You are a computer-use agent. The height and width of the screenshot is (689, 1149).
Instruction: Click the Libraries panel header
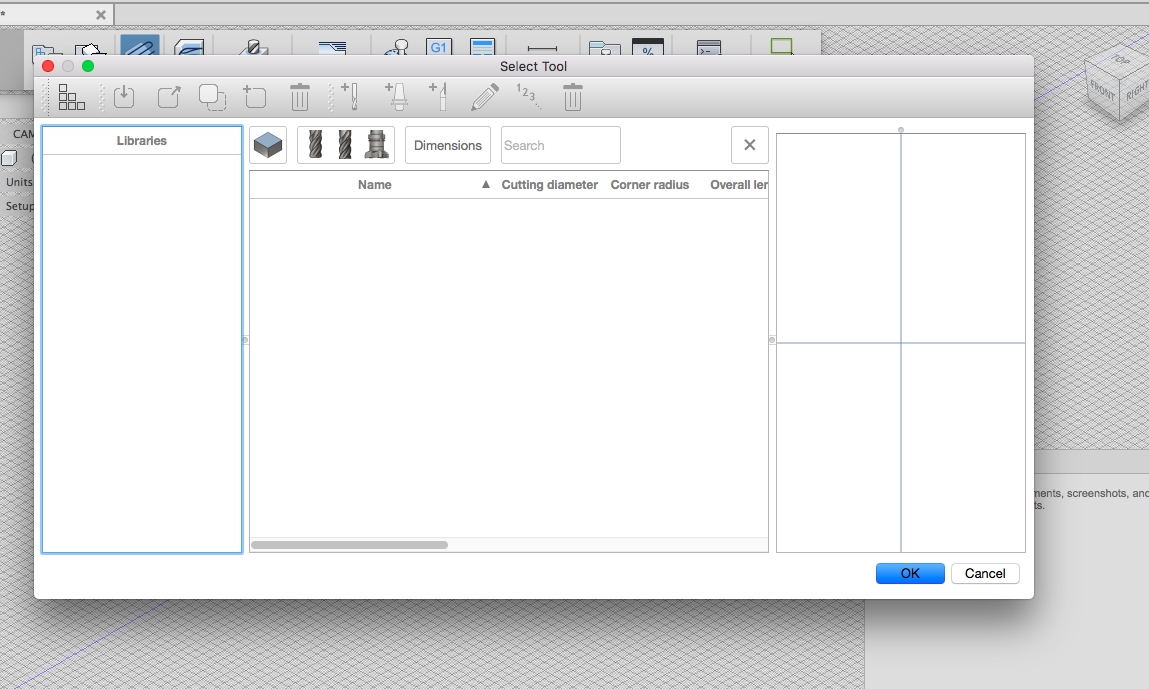click(x=141, y=141)
